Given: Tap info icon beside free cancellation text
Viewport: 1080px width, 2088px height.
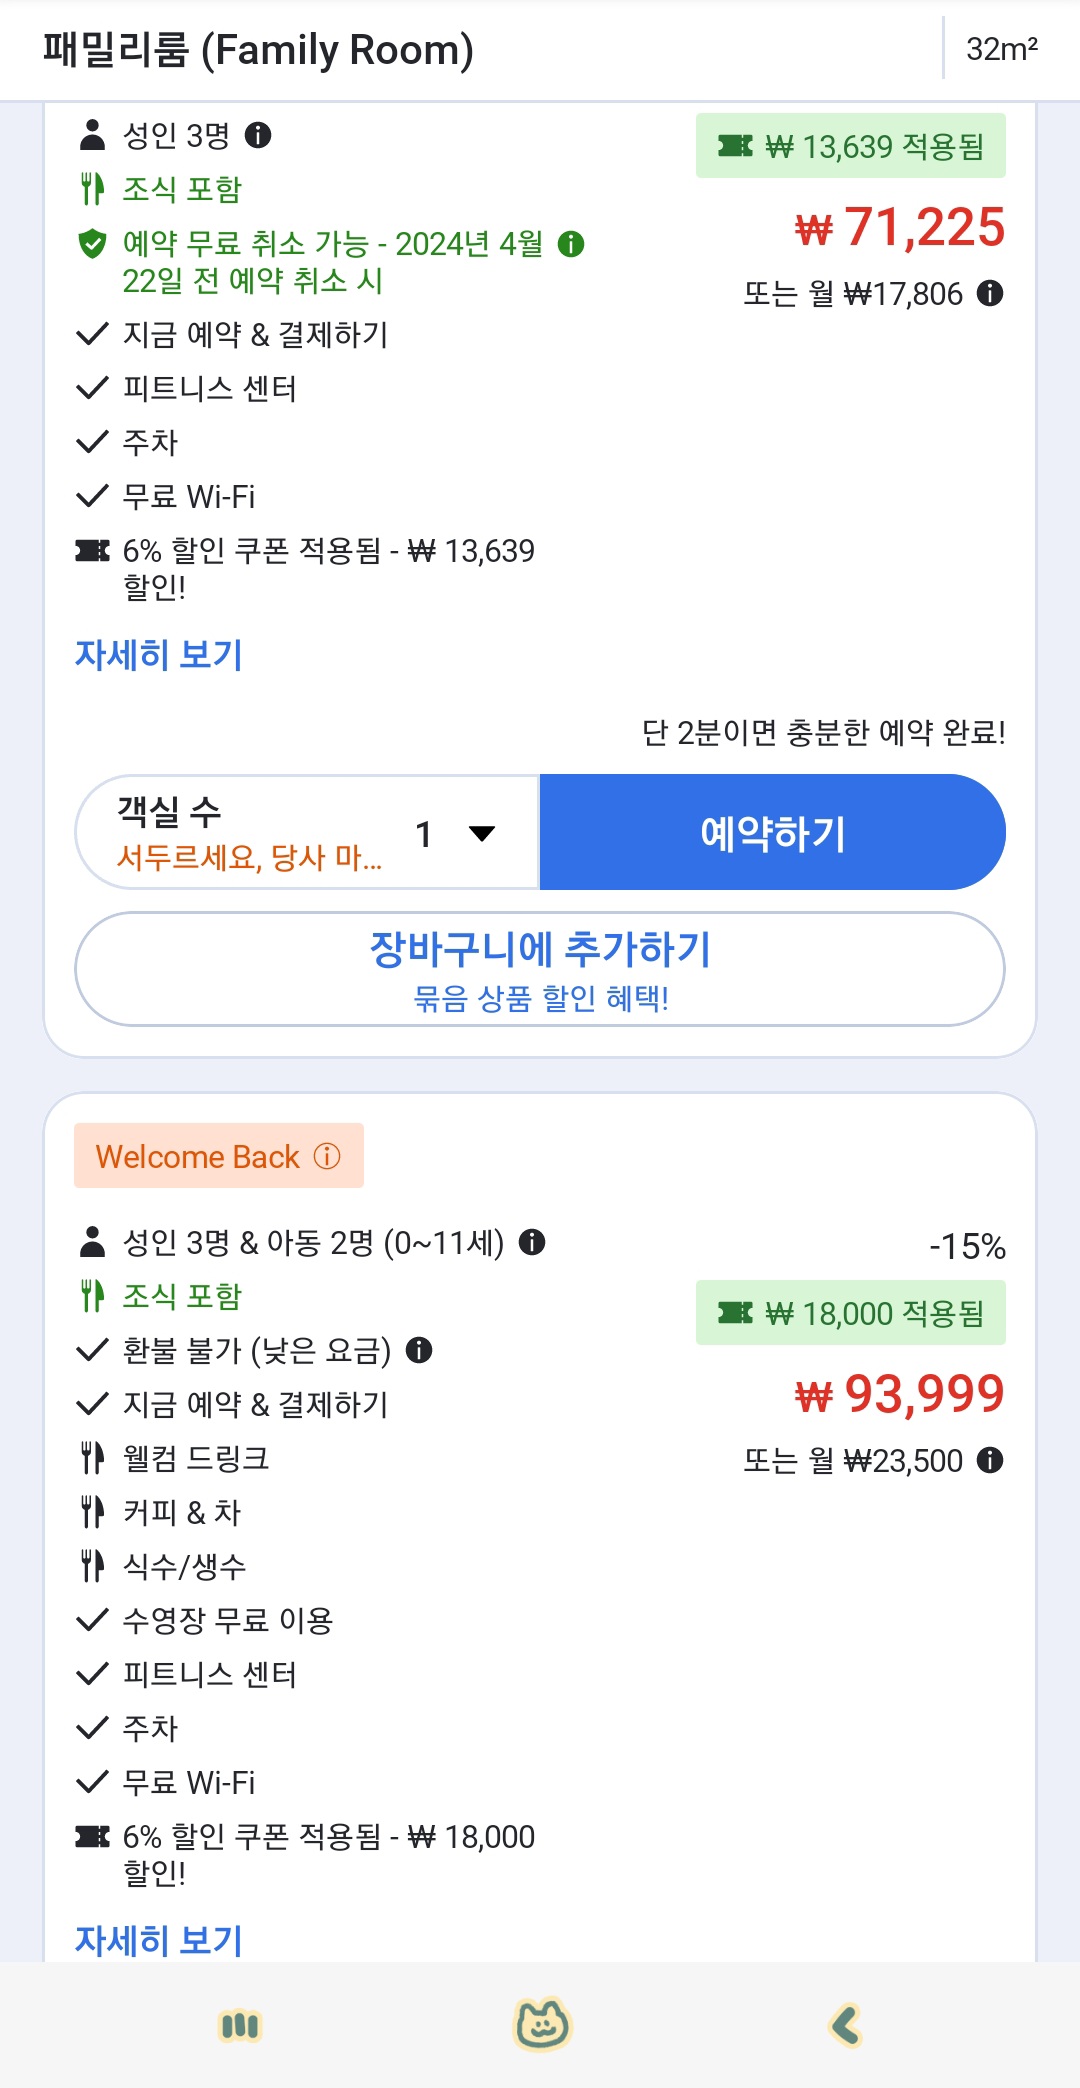Looking at the screenshot, I should pyautogui.click(x=571, y=244).
